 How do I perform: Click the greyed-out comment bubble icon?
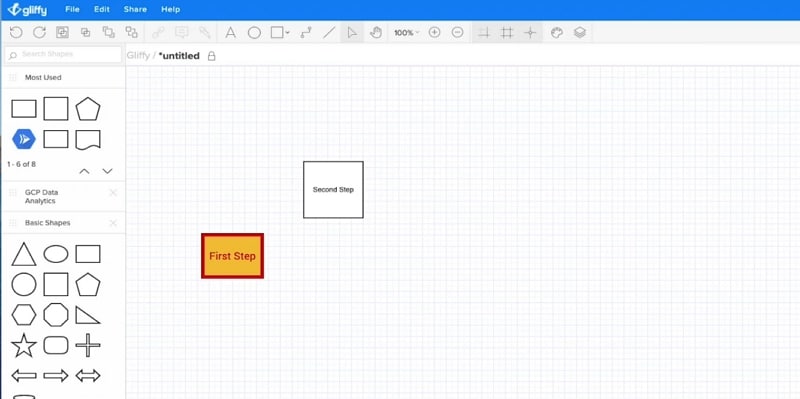[x=181, y=33]
